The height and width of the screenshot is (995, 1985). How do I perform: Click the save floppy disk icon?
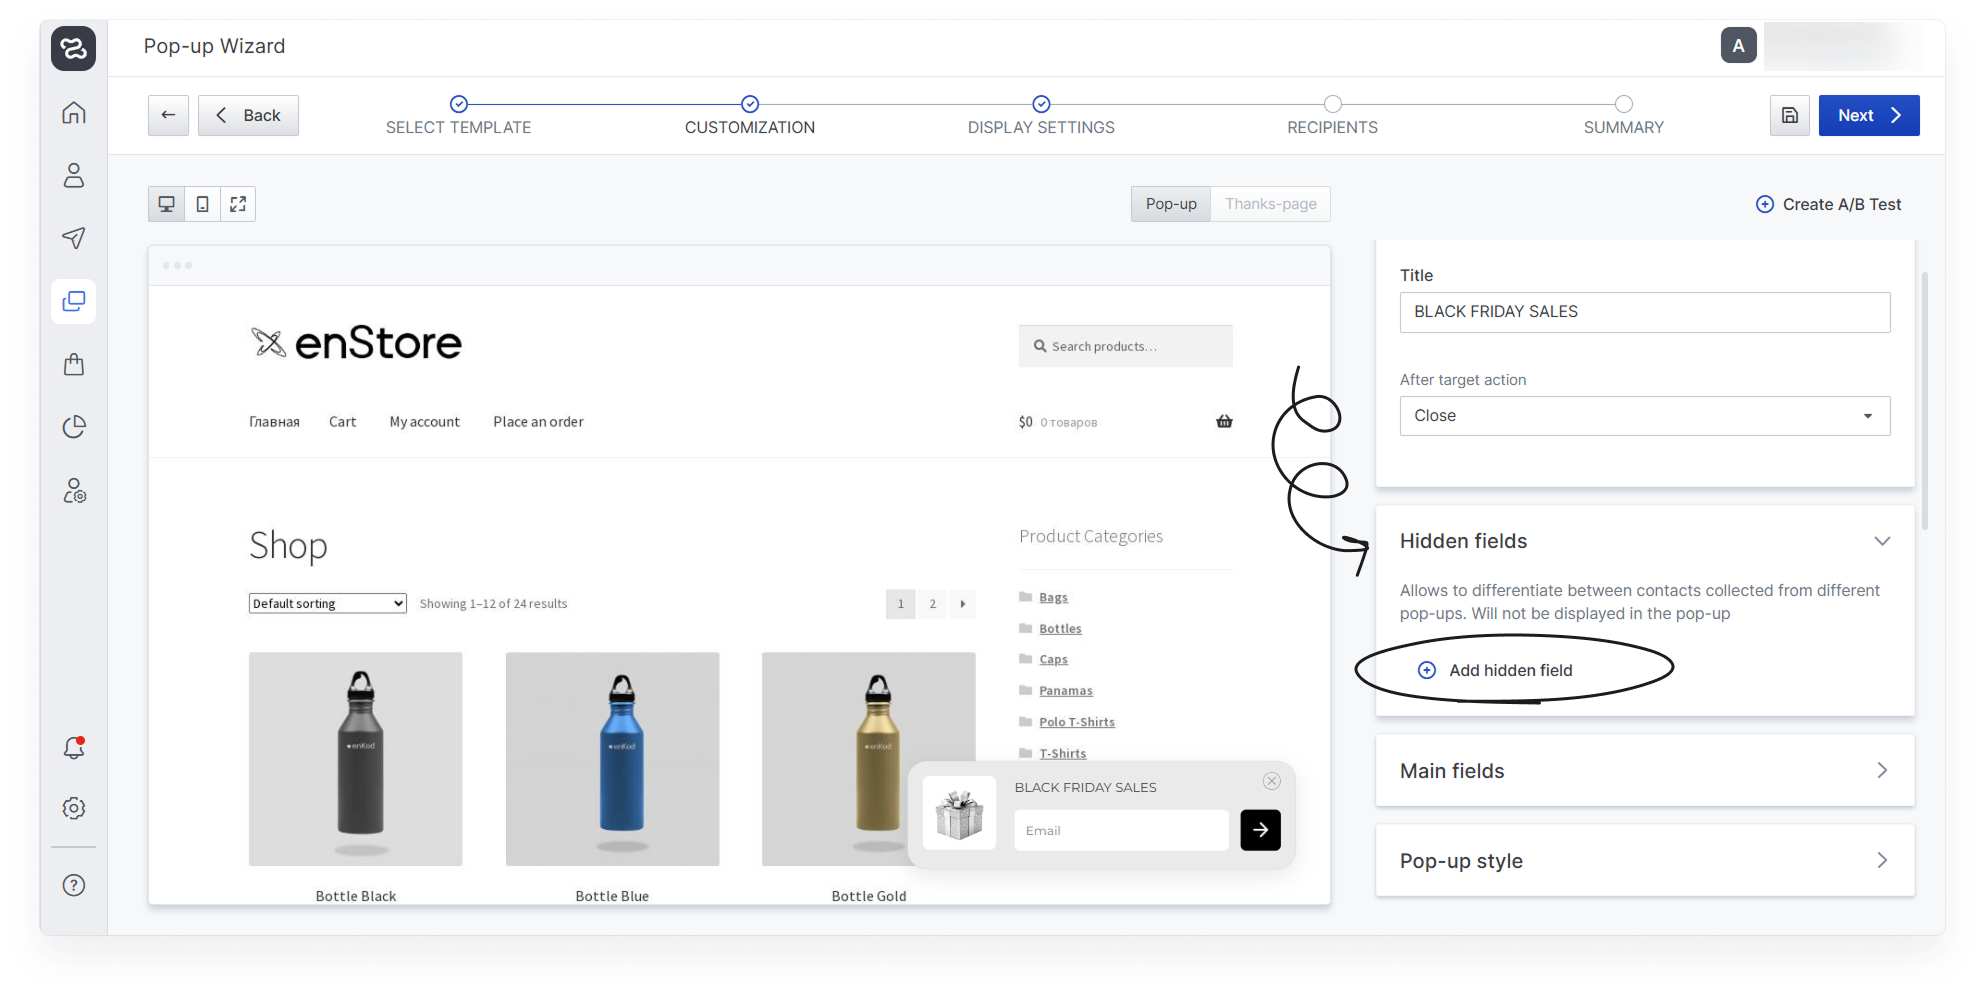point(1790,116)
